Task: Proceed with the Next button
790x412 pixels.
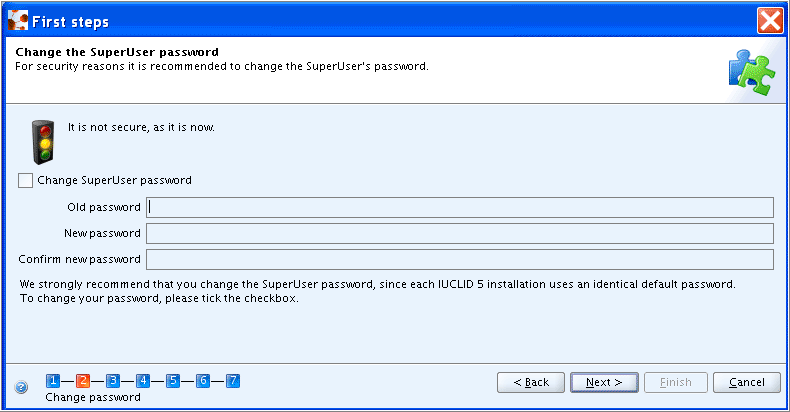Action: click(604, 382)
